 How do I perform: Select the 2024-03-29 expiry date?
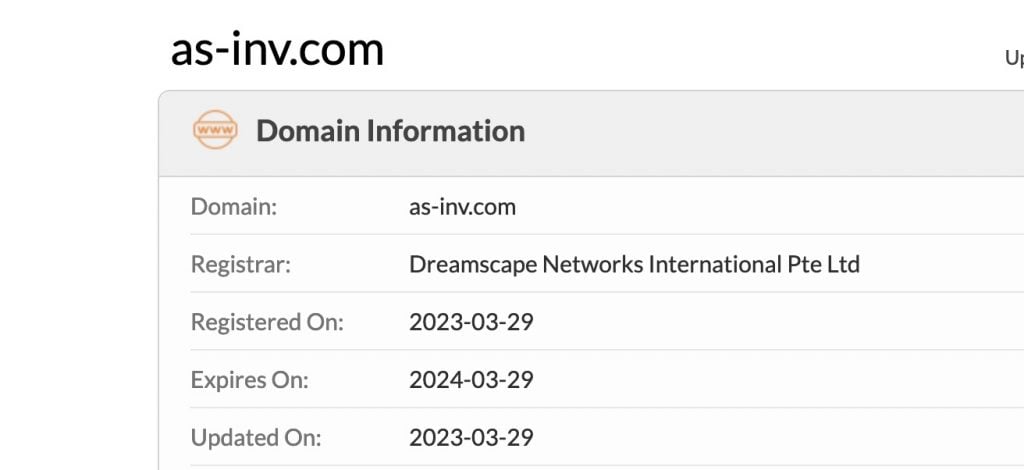point(471,380)
